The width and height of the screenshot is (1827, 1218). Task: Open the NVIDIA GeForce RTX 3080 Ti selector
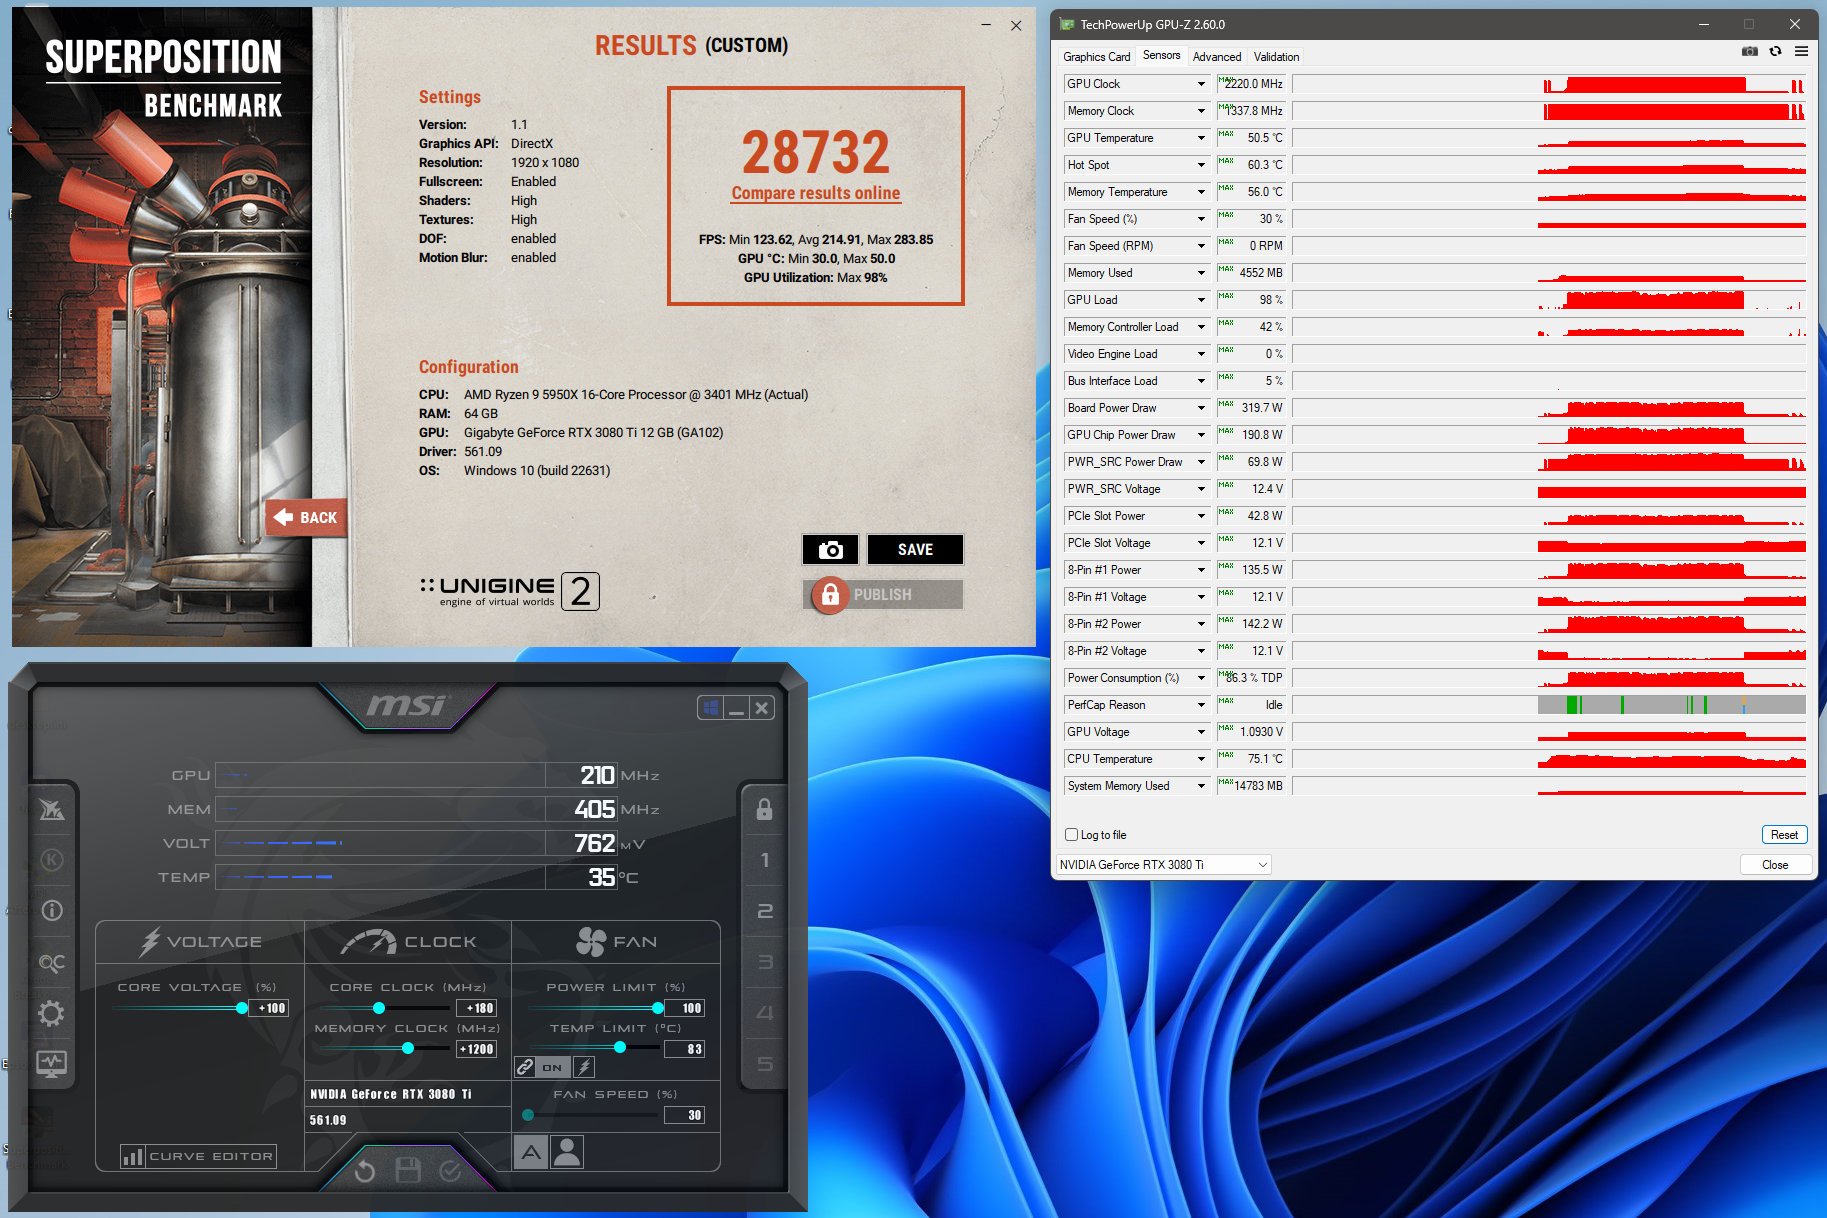1164,865
